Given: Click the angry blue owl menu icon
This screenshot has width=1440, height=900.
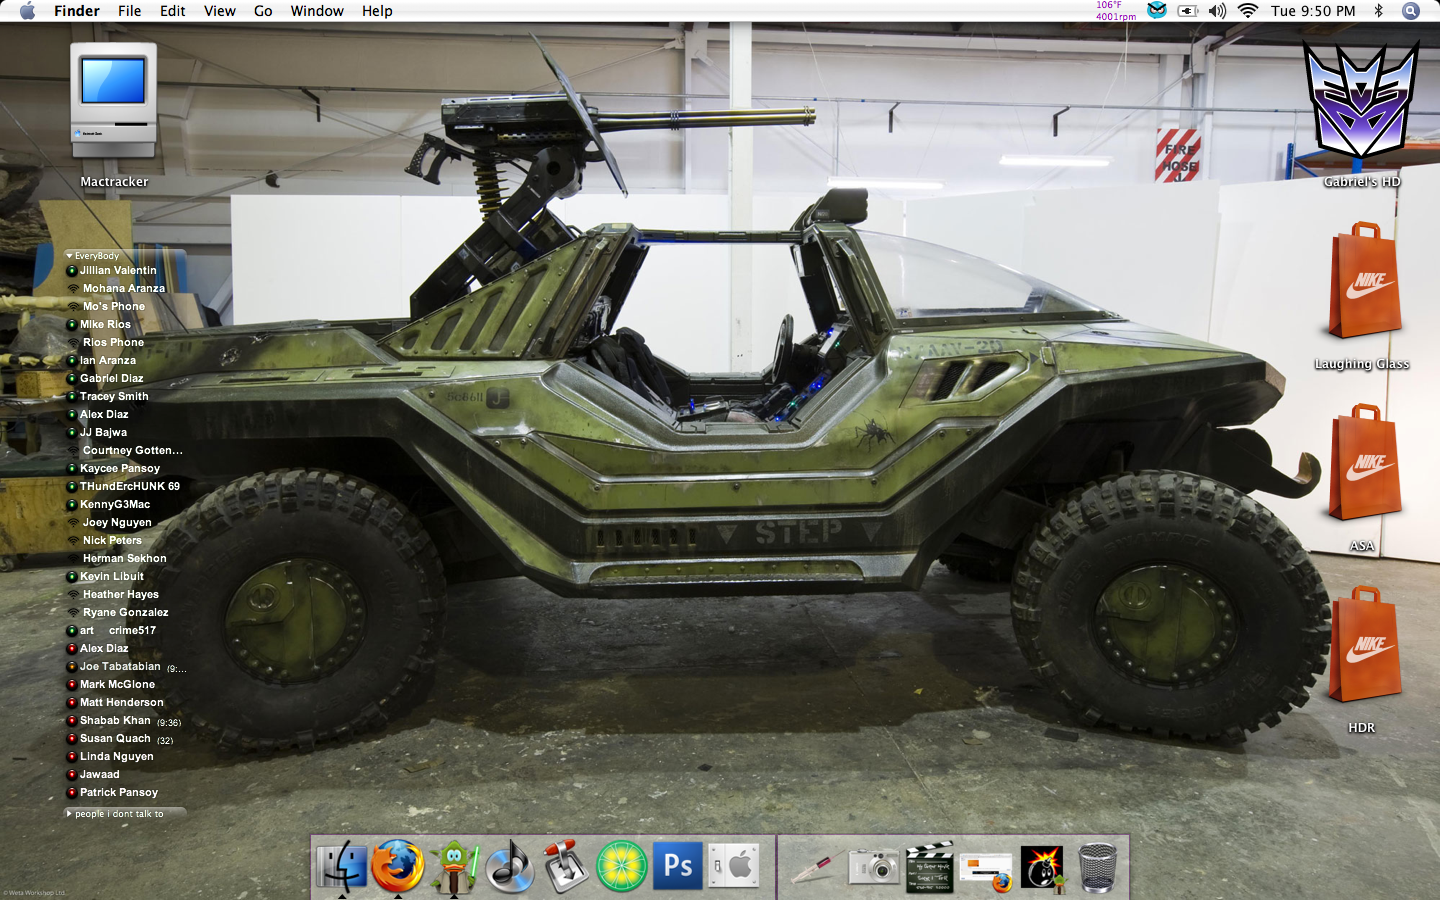Looking at the screenshot, I should tap(1157, 10).
